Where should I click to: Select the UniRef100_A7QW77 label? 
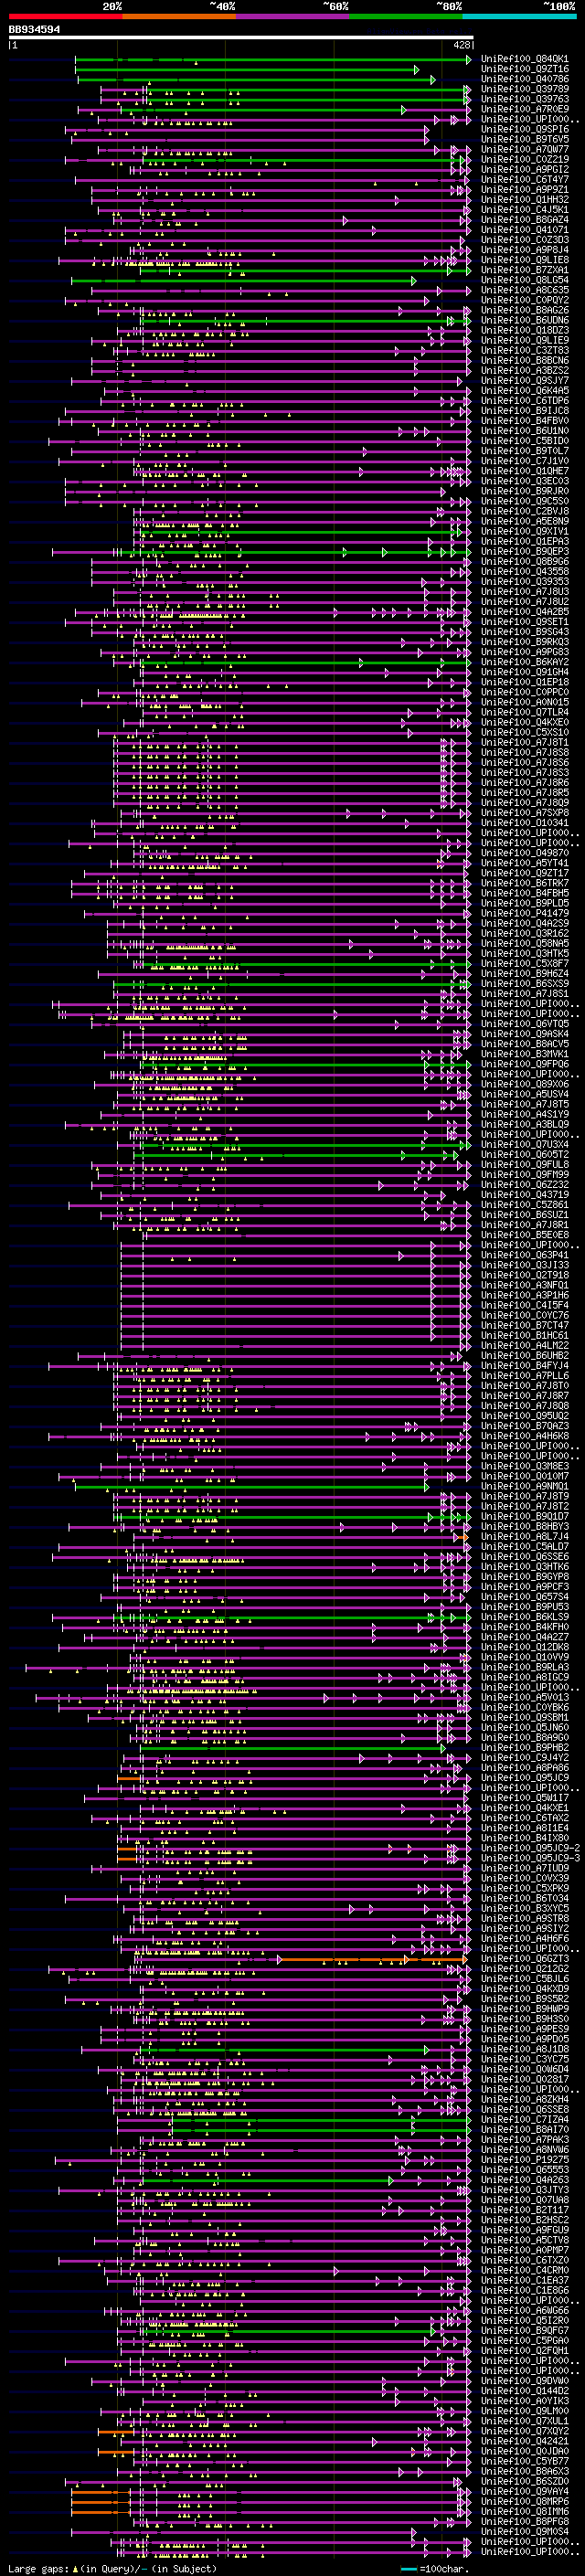(x=524, y=149)
